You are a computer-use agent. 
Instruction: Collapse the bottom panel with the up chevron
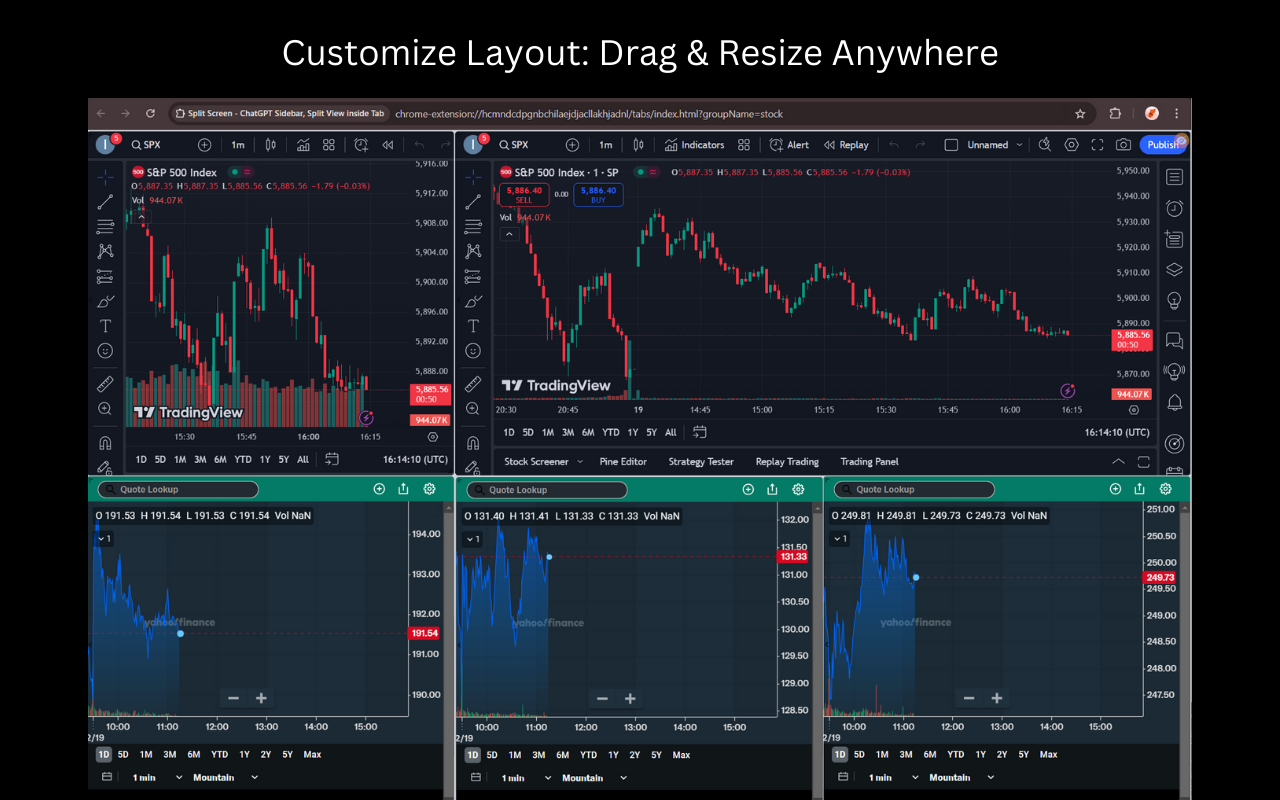coord(1118,461)
